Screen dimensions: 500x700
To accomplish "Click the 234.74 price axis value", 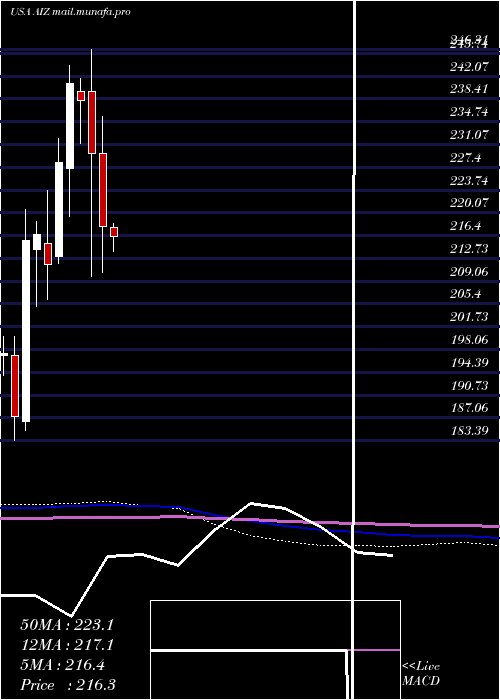I will [x=469, y=112].
